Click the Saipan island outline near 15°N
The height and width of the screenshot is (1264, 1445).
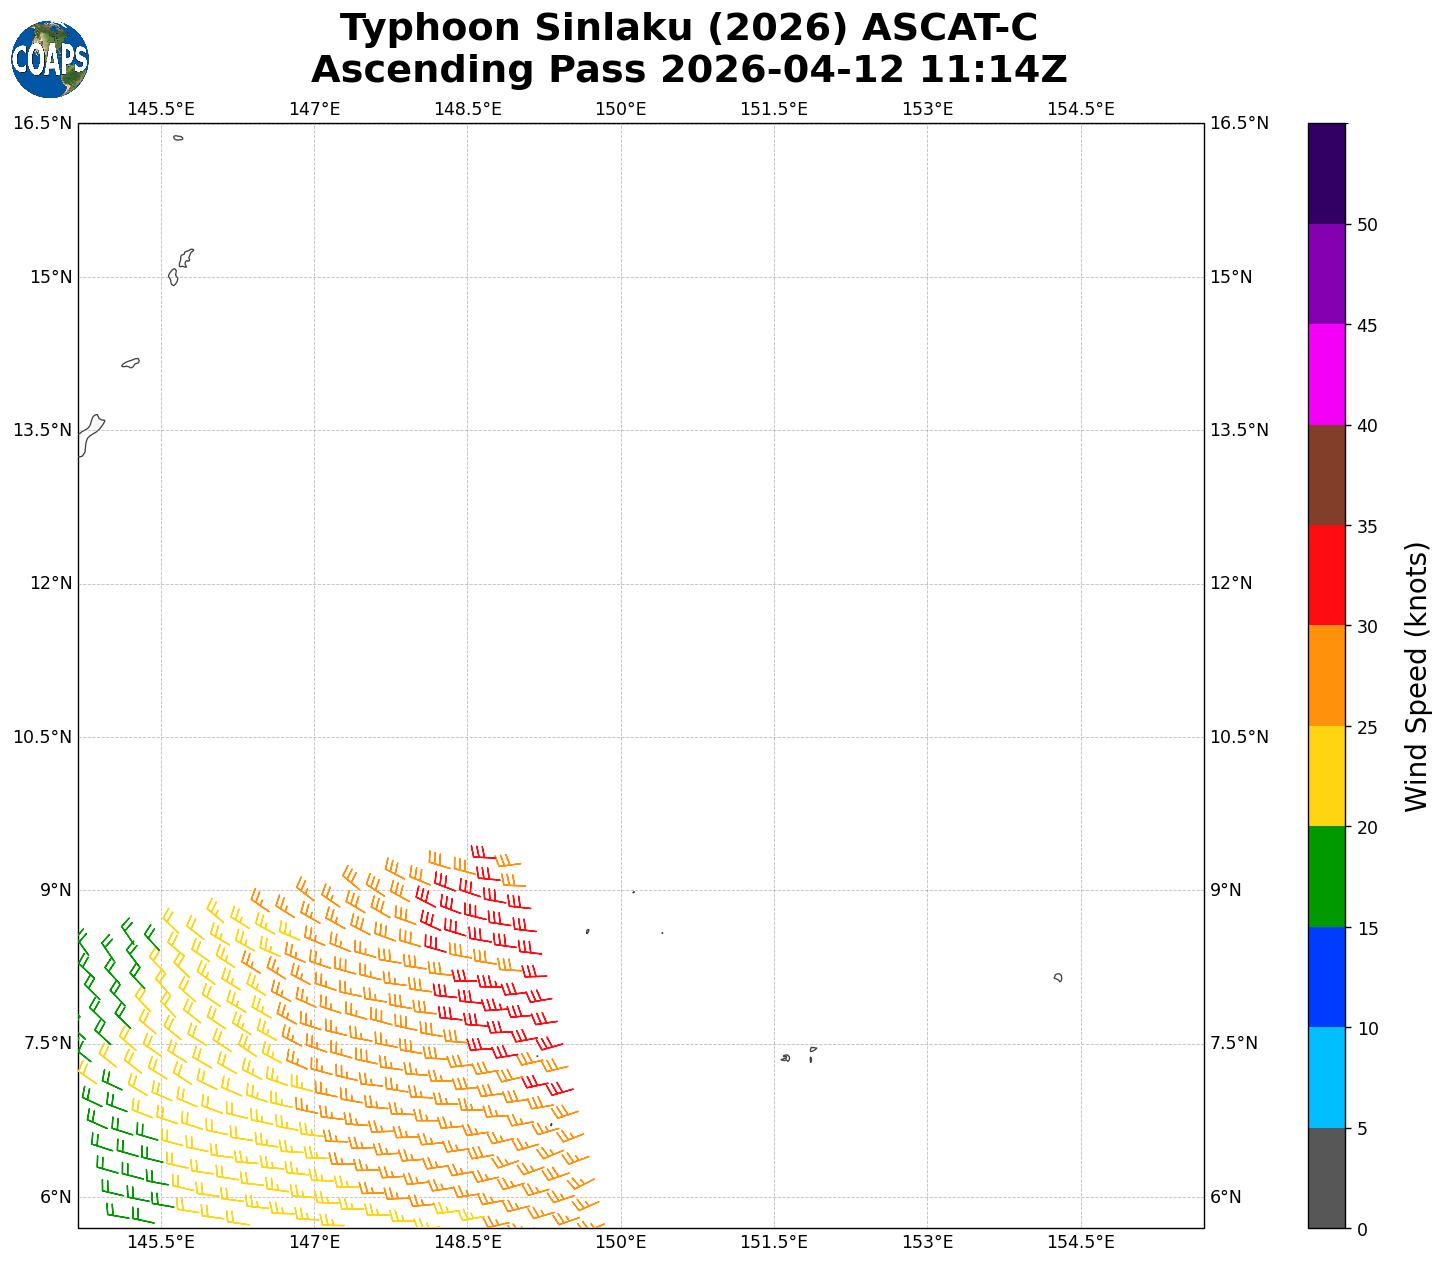[185, 257]
